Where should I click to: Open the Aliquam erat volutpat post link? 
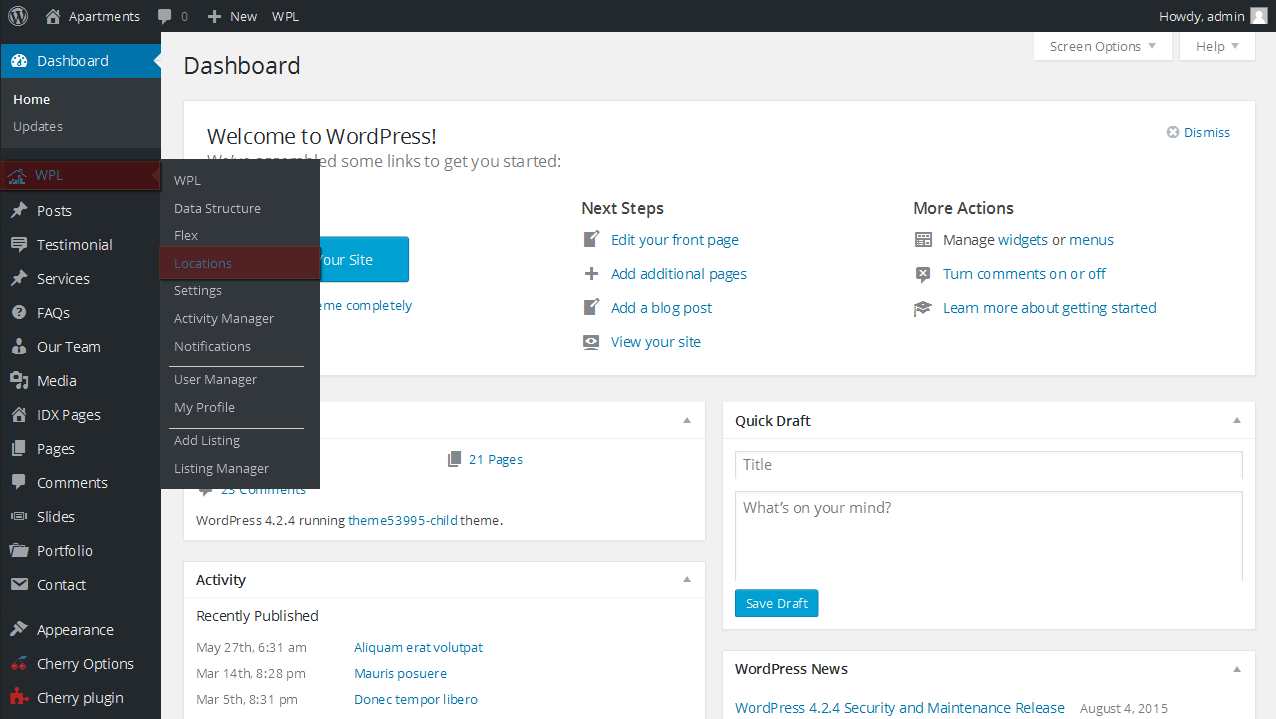418,647
